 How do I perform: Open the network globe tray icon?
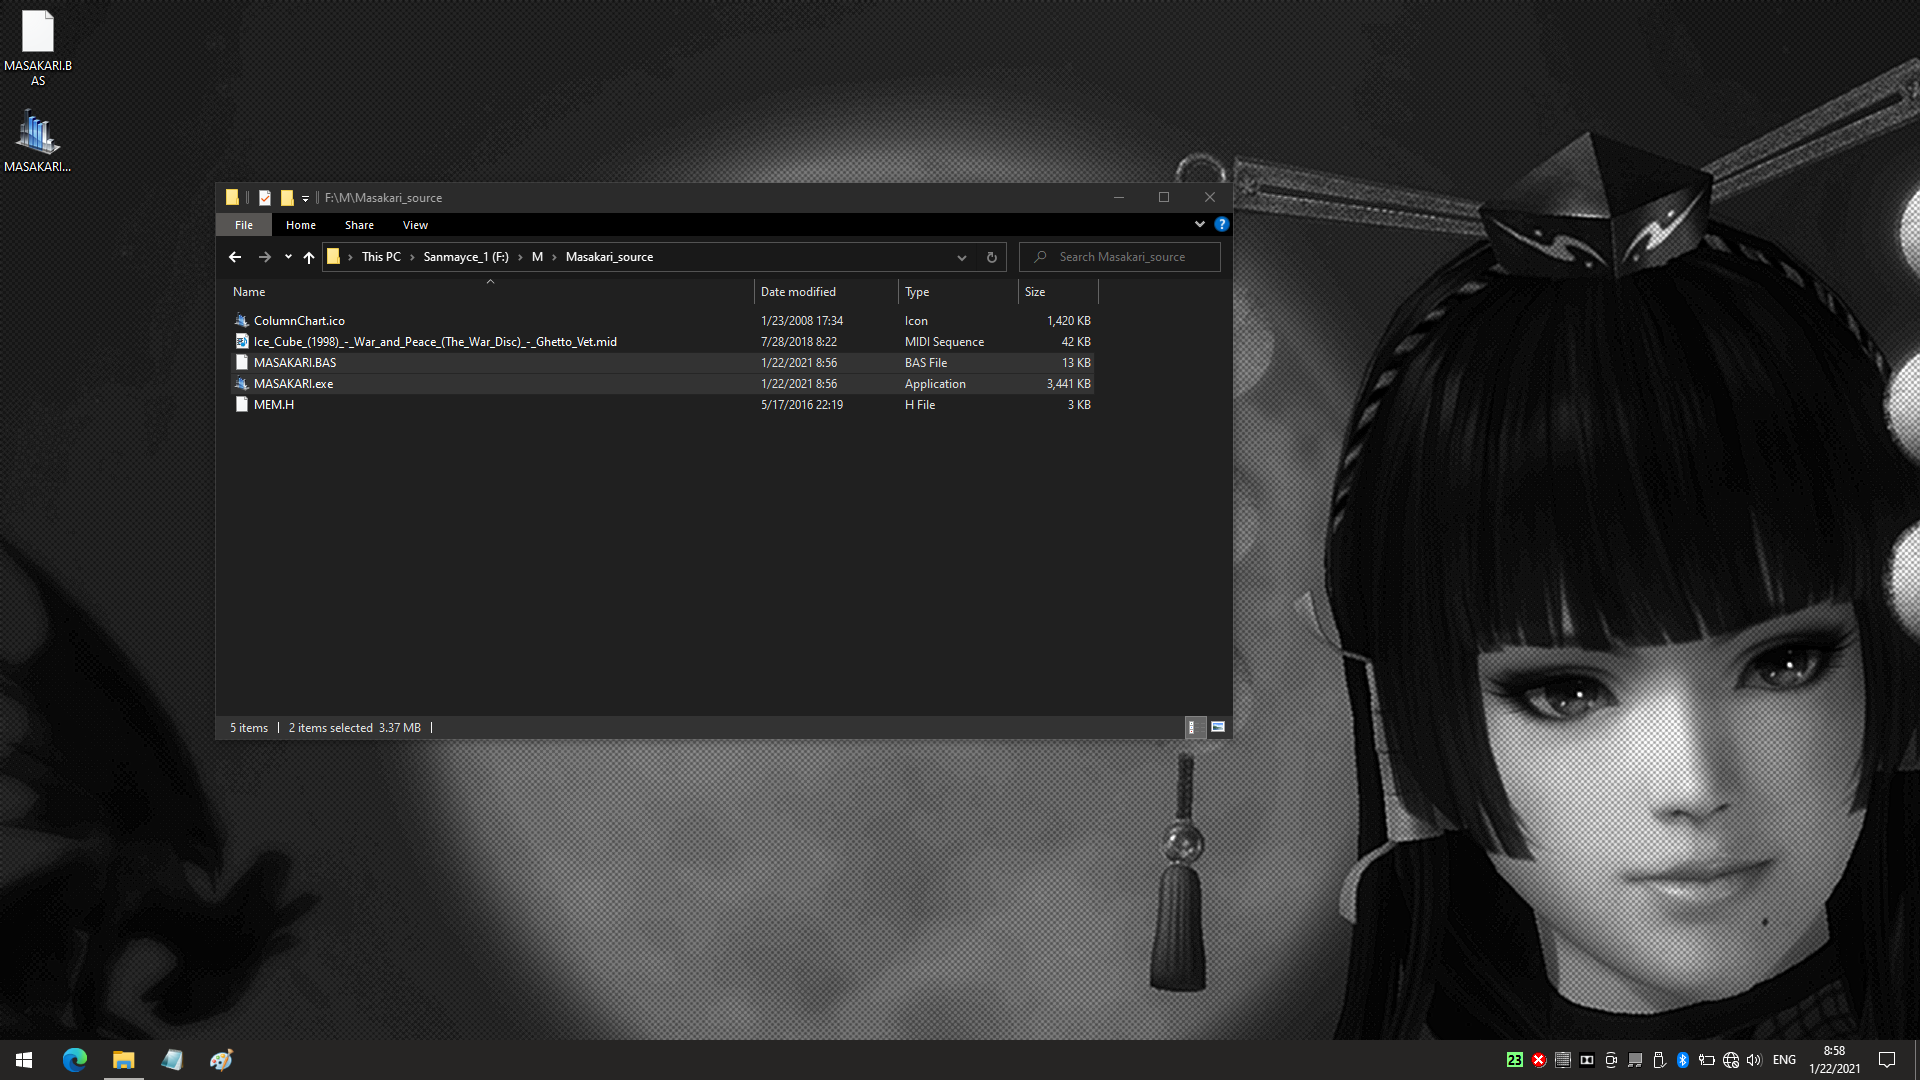(x=1731, y=1060)
